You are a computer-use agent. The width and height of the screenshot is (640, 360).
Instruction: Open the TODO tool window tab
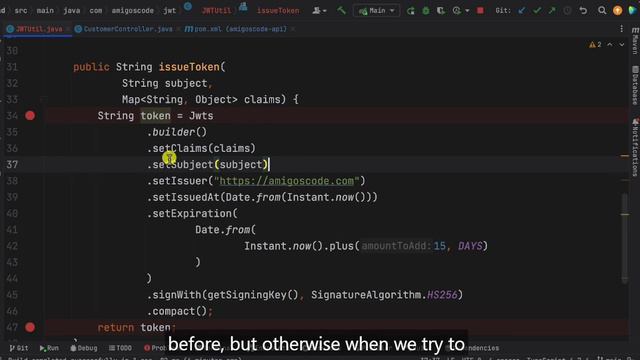pos(120,348)
